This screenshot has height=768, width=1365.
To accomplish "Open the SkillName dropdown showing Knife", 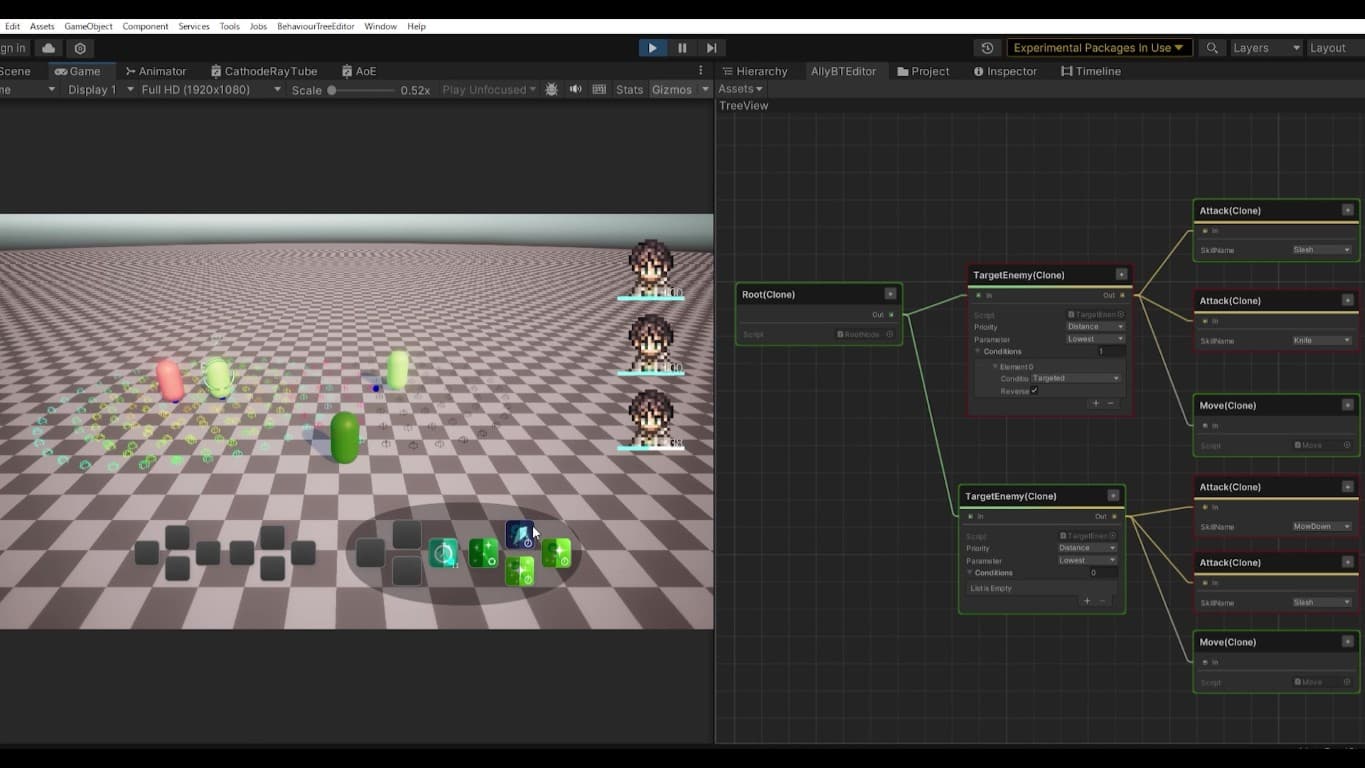I will pos(1321,341).
